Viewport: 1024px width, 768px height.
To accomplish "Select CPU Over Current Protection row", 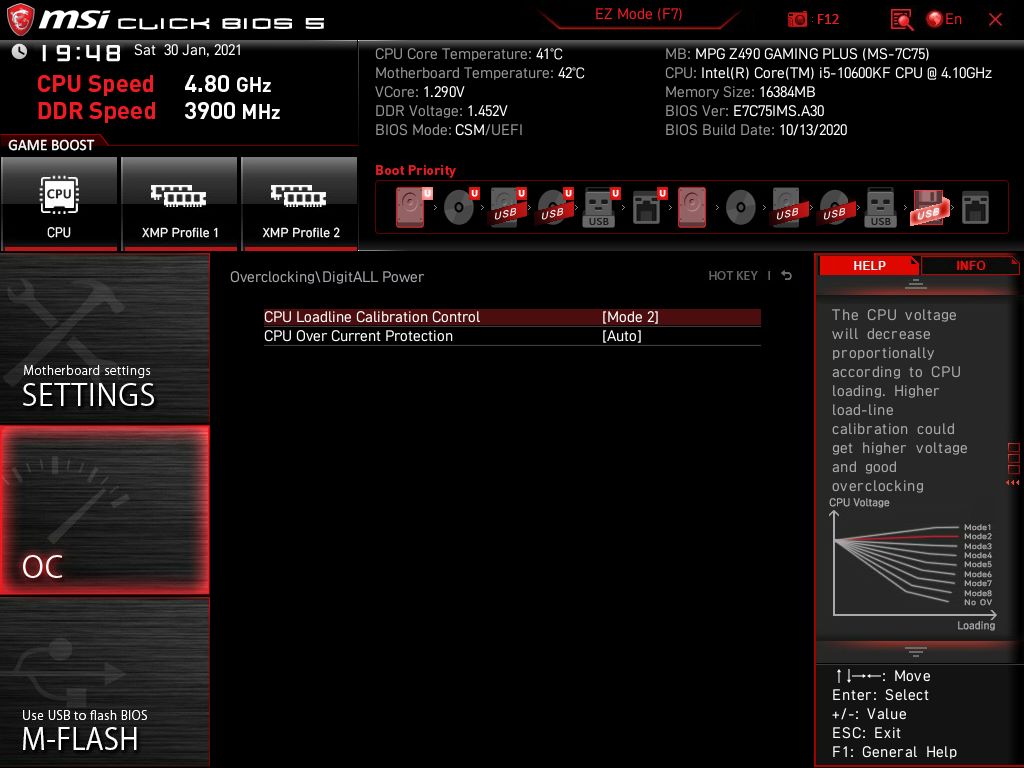I will pyautogui.click(x=512, y=336).
